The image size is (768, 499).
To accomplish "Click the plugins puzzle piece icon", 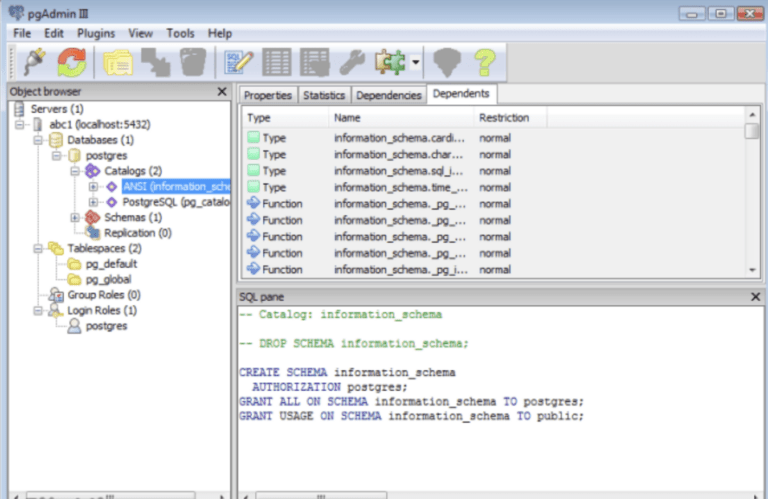I will coord(388,62).
